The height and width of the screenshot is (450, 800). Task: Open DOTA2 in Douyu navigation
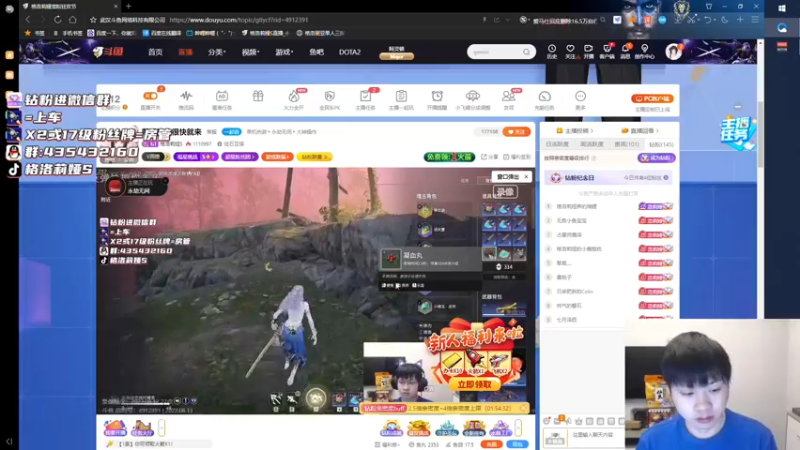(349, 52)
